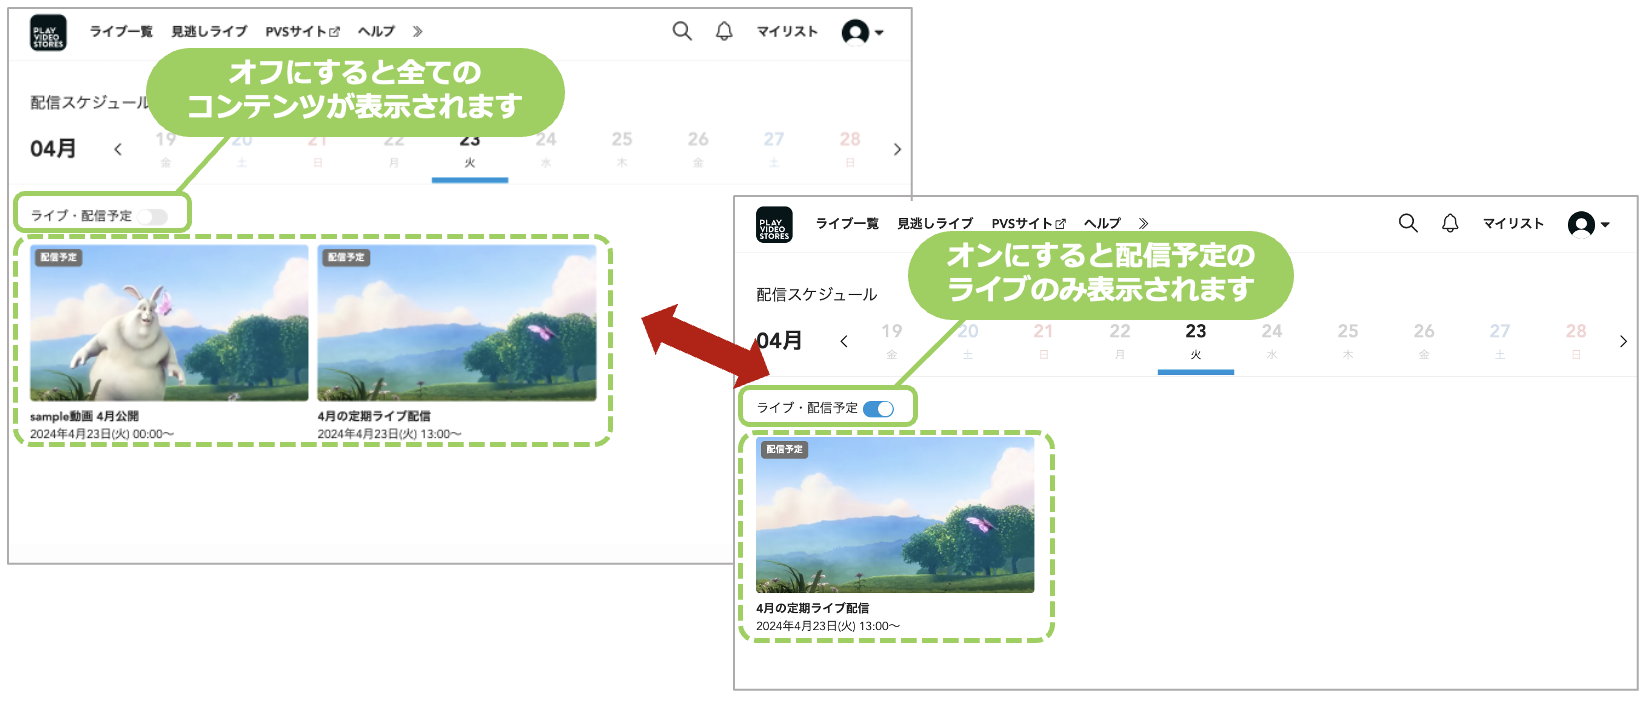1648x704 pixels.
Task: Select date 21 日 in right window
Action: (1044, 341)
